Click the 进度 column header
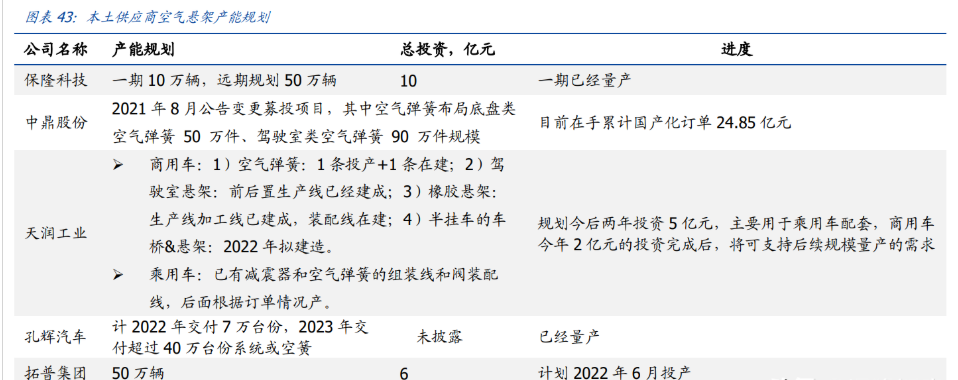 pos(736,49)
